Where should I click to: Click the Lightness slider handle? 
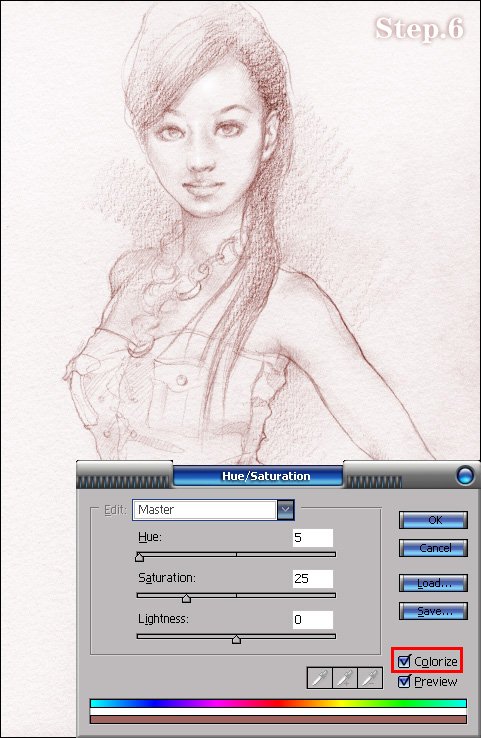coord(236,639)
